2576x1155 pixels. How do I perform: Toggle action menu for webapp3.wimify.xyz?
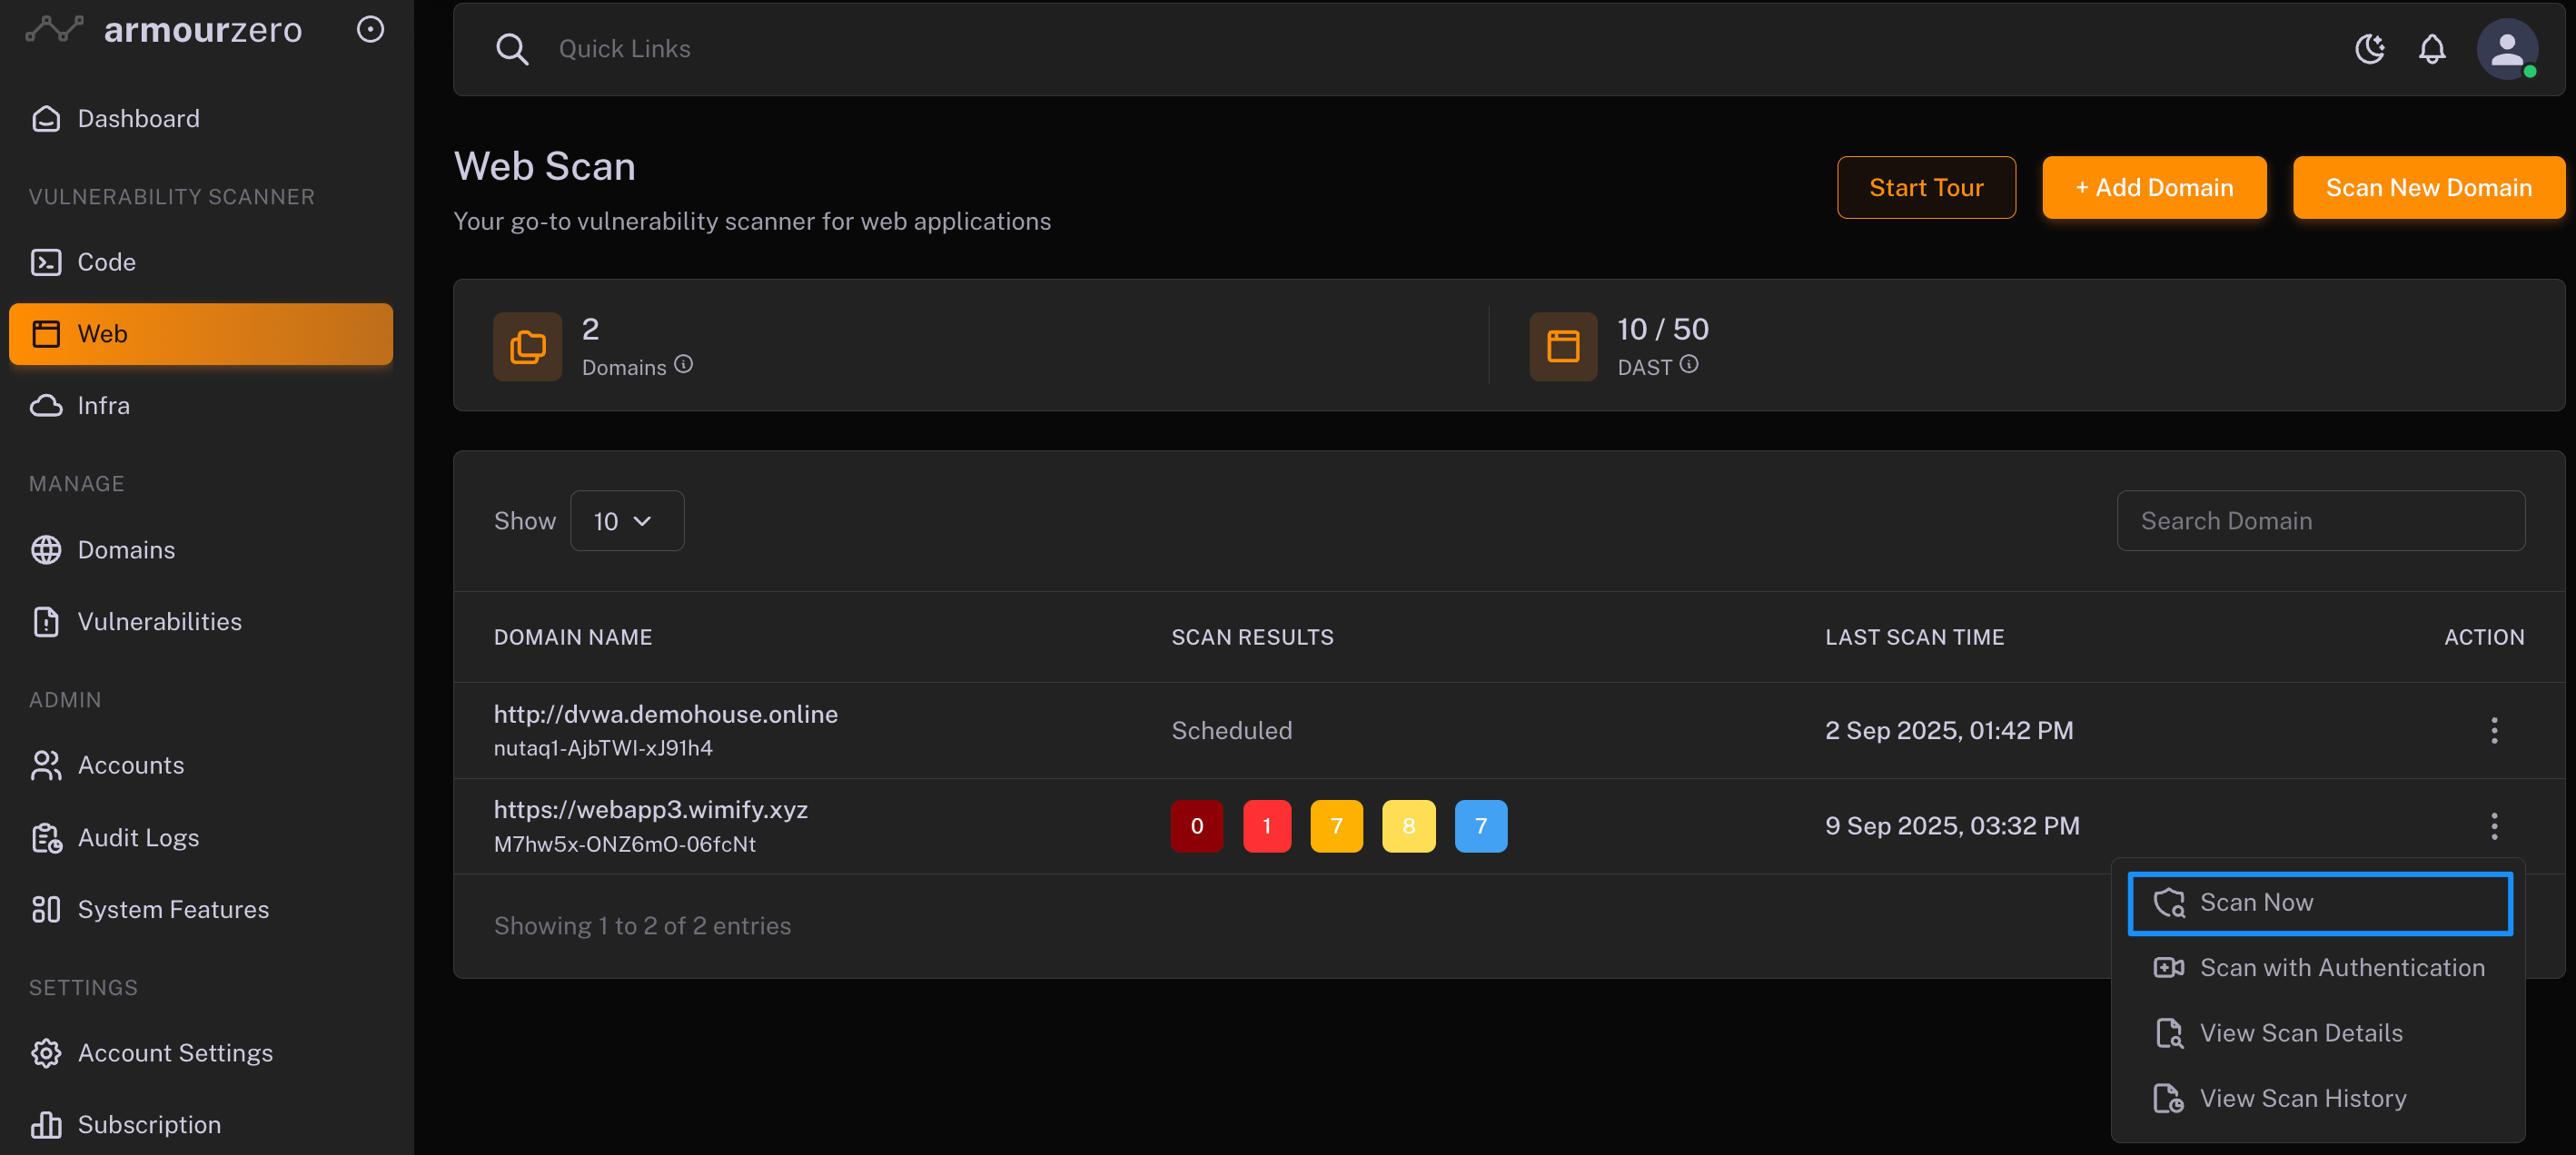click(2493, 826)
